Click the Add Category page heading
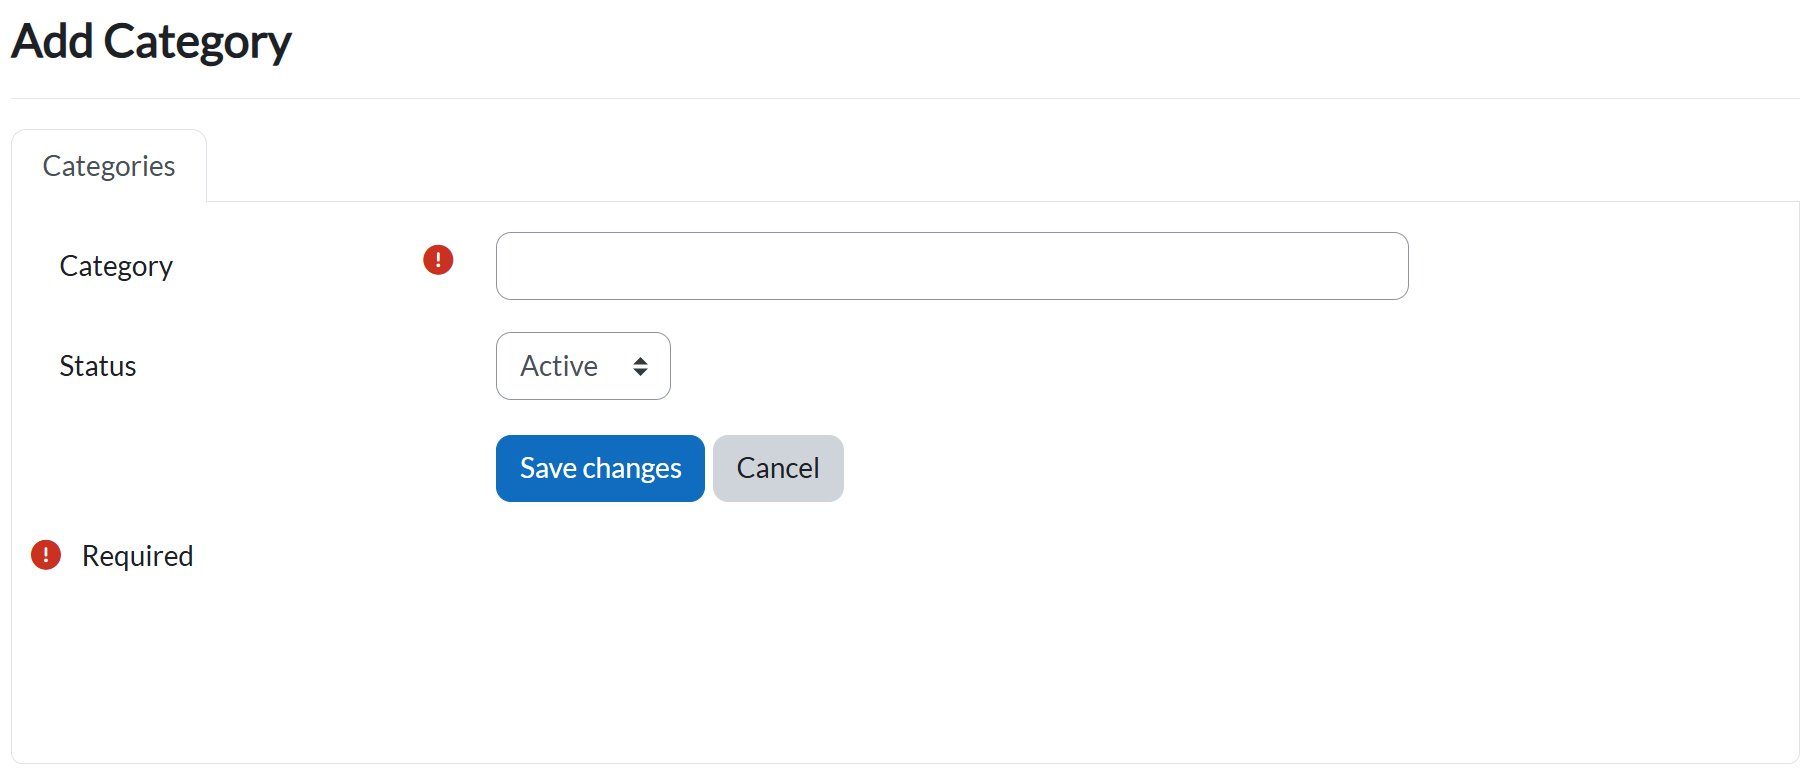The width and height of the screenshot is (1815, 773). point(151,42)
